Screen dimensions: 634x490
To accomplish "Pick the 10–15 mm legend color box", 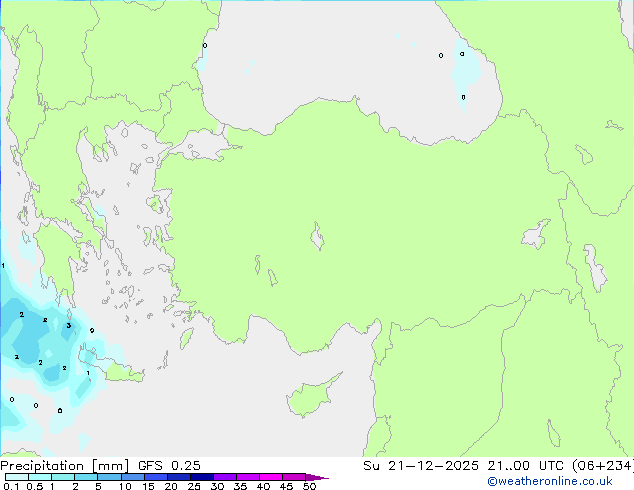I will pos(133,477).
